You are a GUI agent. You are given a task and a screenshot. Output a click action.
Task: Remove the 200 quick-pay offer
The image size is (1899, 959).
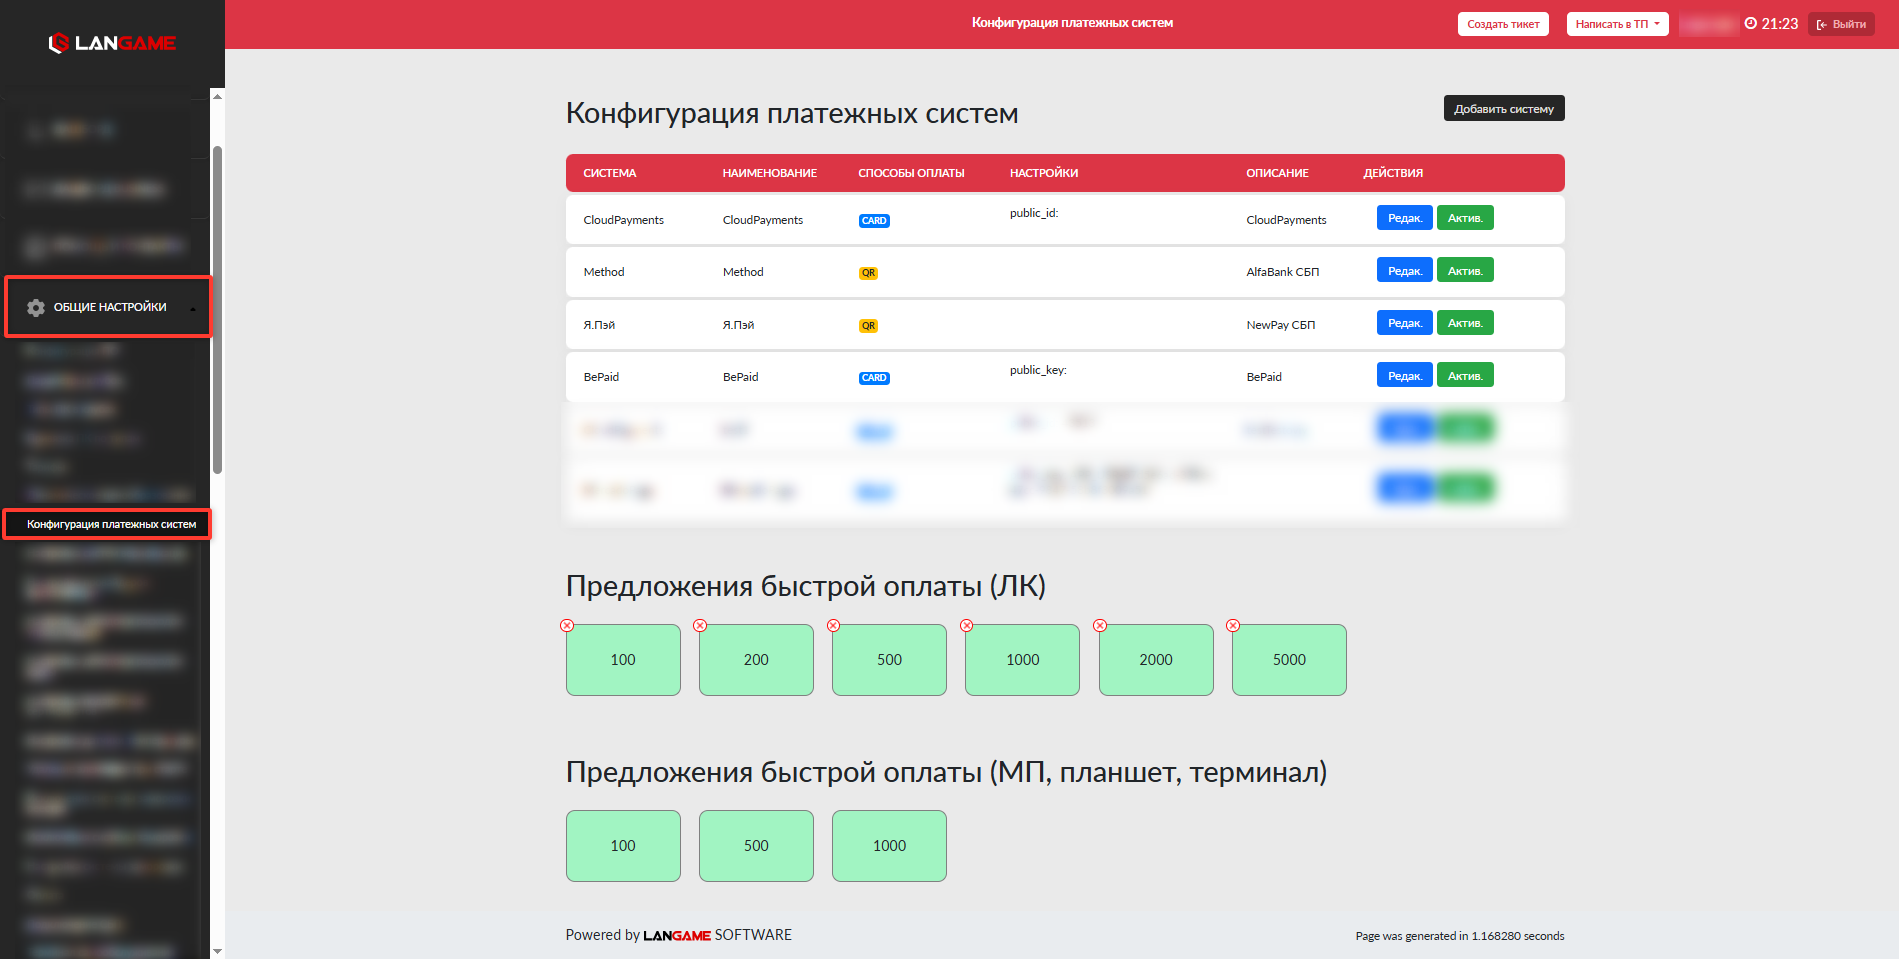click(x=700, y=625)
